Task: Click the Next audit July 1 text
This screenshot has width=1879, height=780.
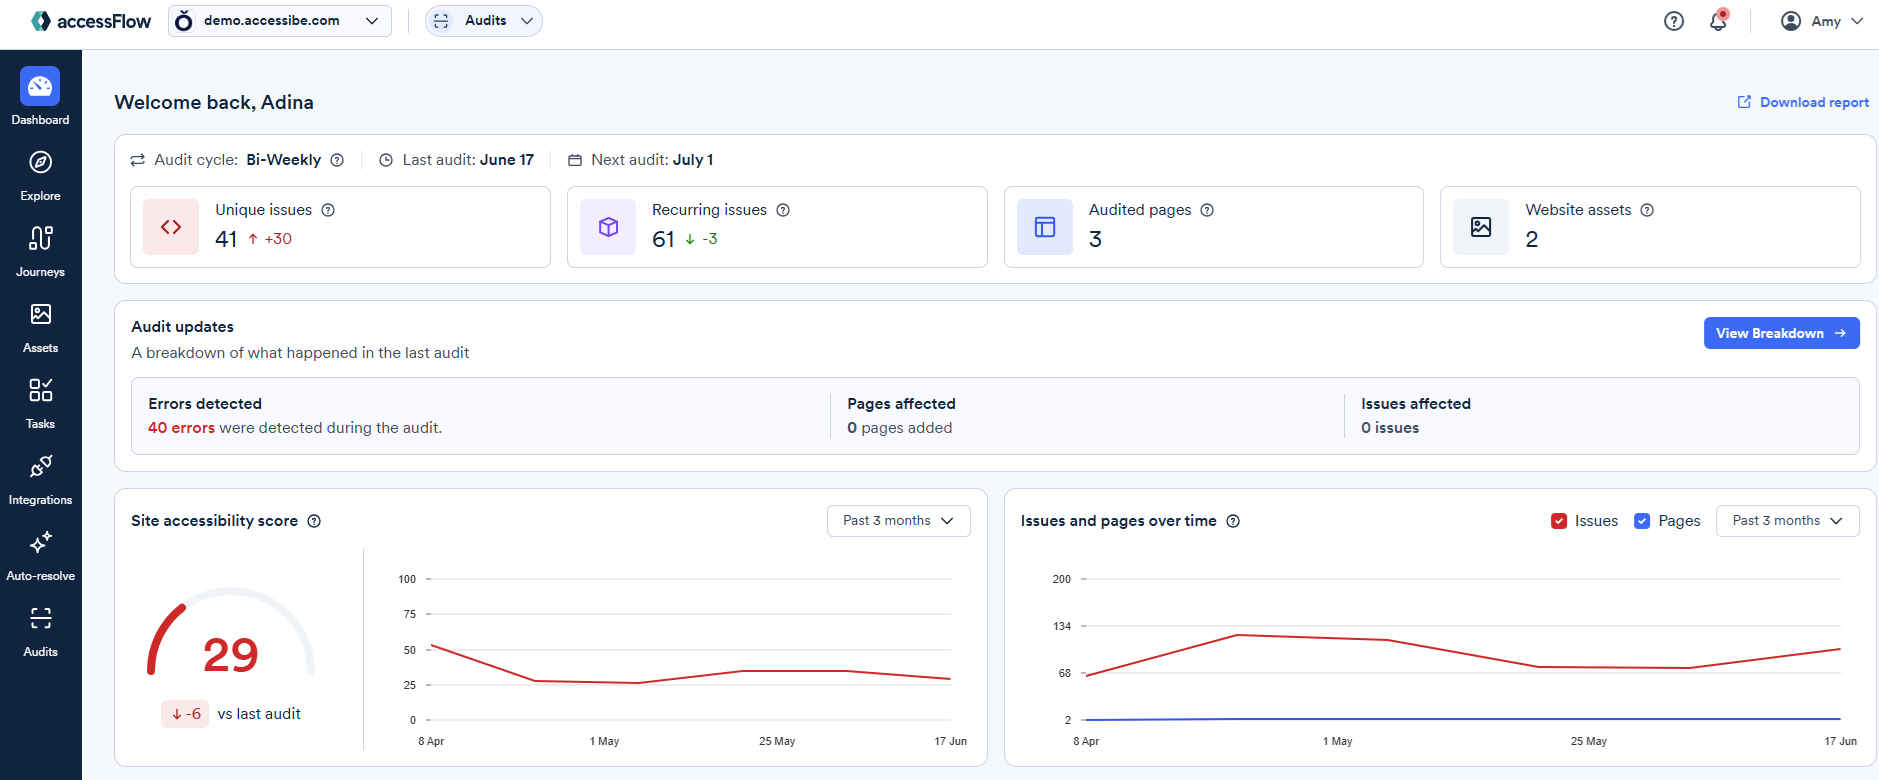Action: [x=652, y=160]
